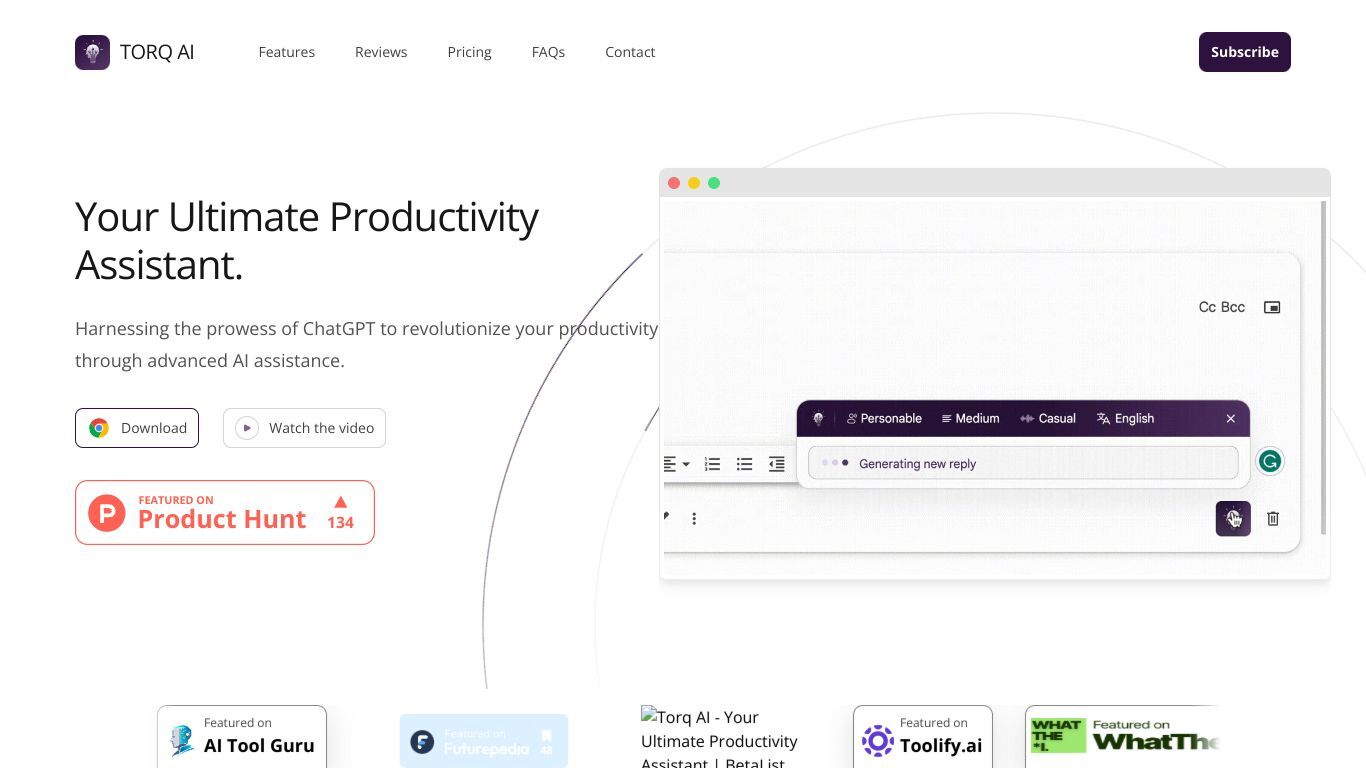Click the Watch the video button
This screenshot has height=768, width=1366.
pos(304,428)
